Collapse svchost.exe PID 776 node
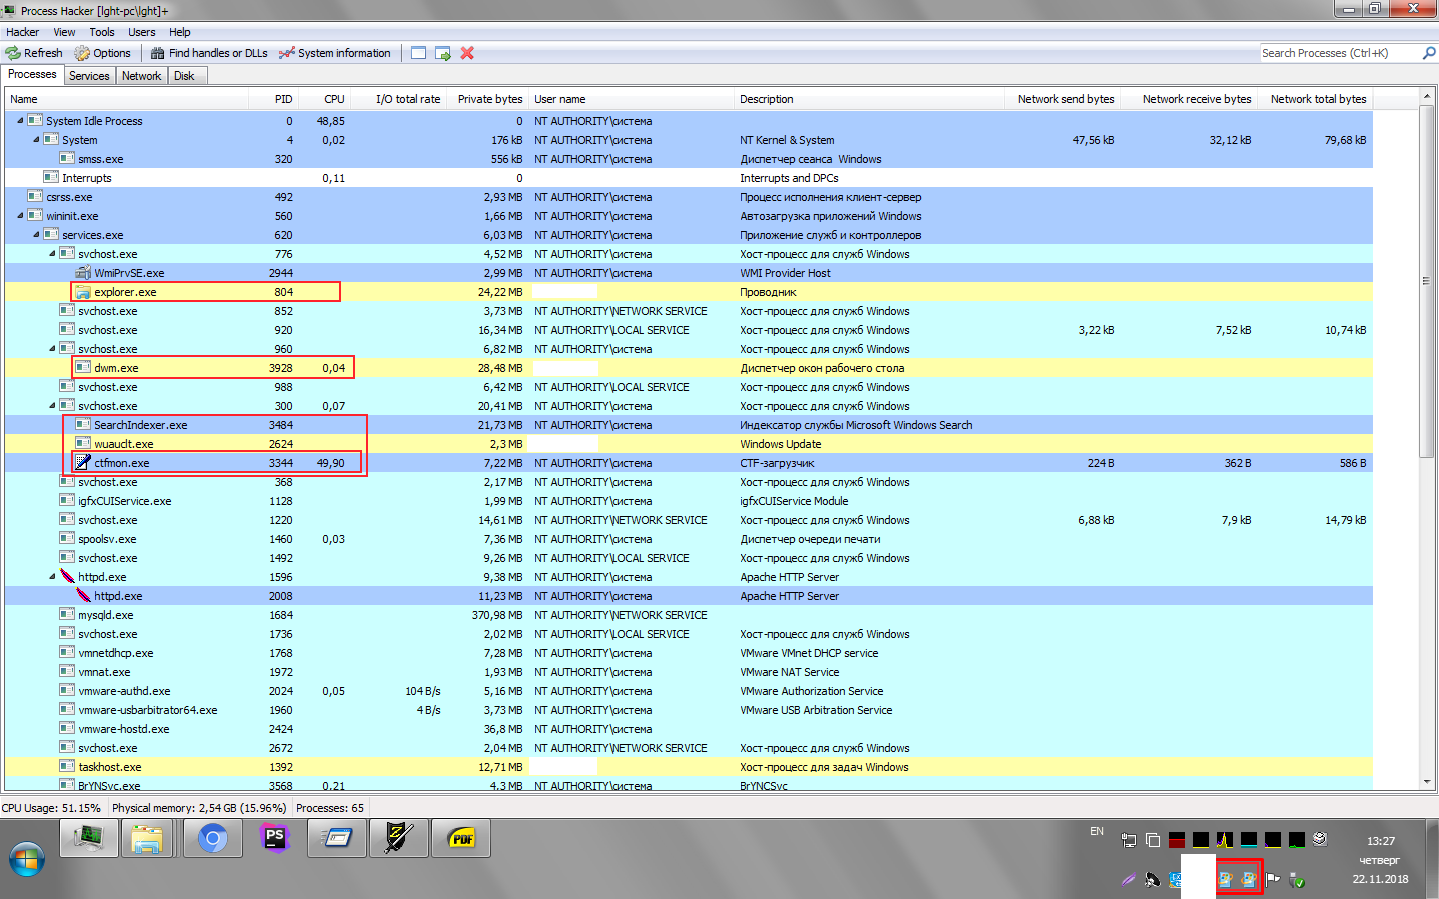 pyautogui.click(x=52, y=254)
